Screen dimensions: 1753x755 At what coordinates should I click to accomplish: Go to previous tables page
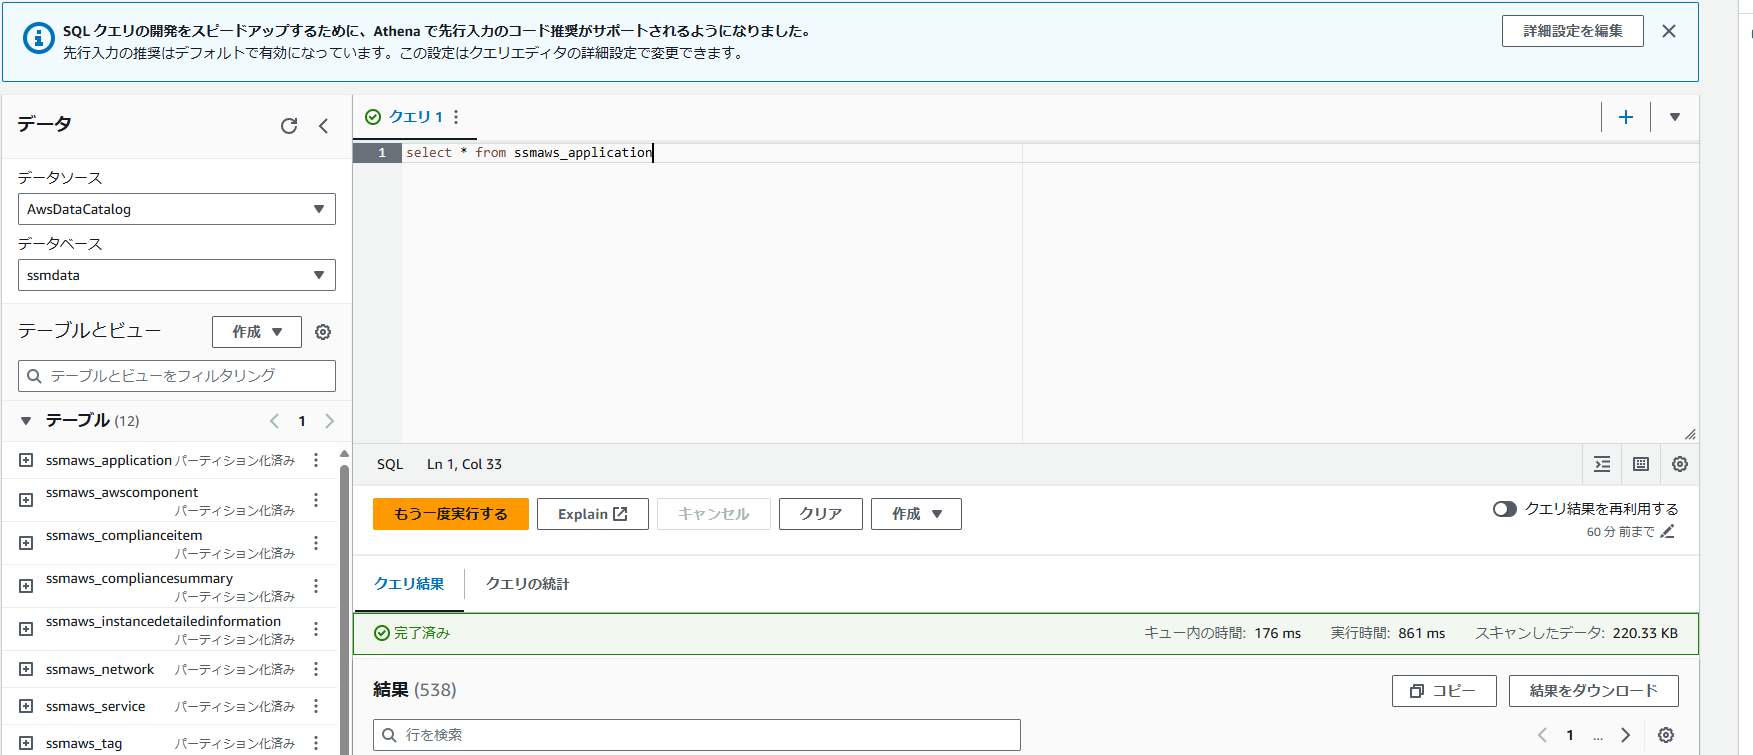click(x=274, y=421)
